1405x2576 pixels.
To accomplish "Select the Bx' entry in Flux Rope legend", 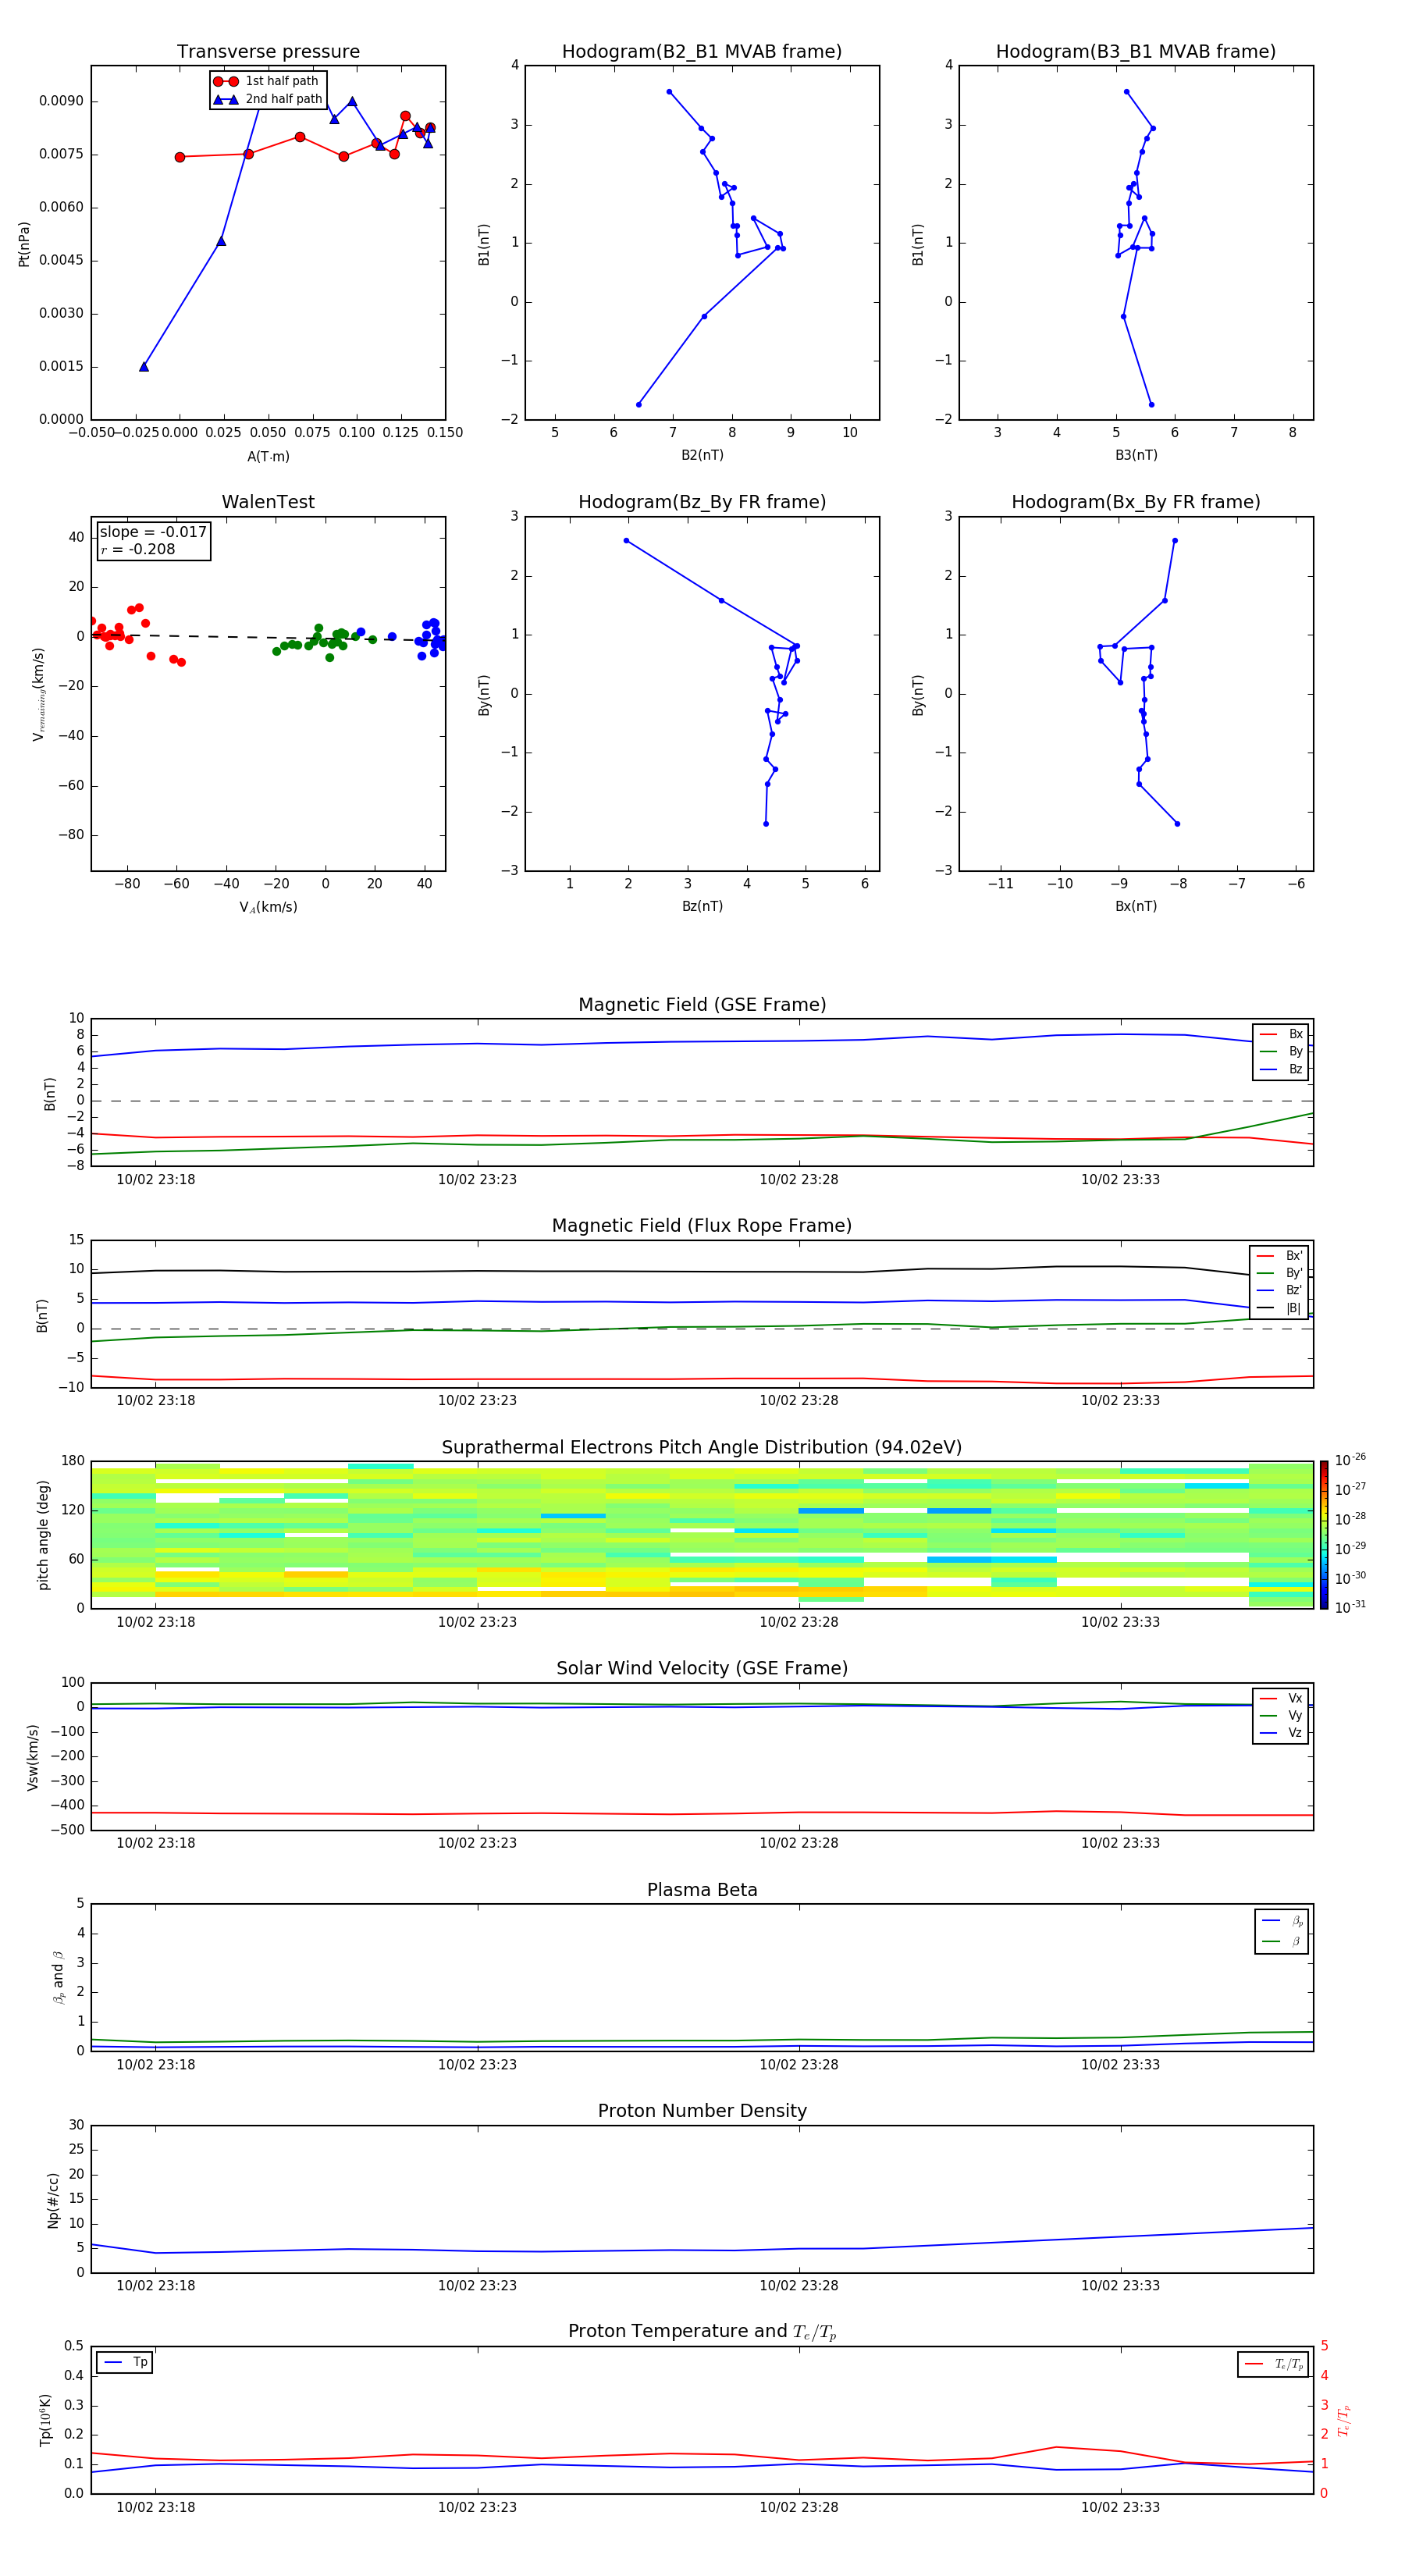I will pos(1279,1256).
